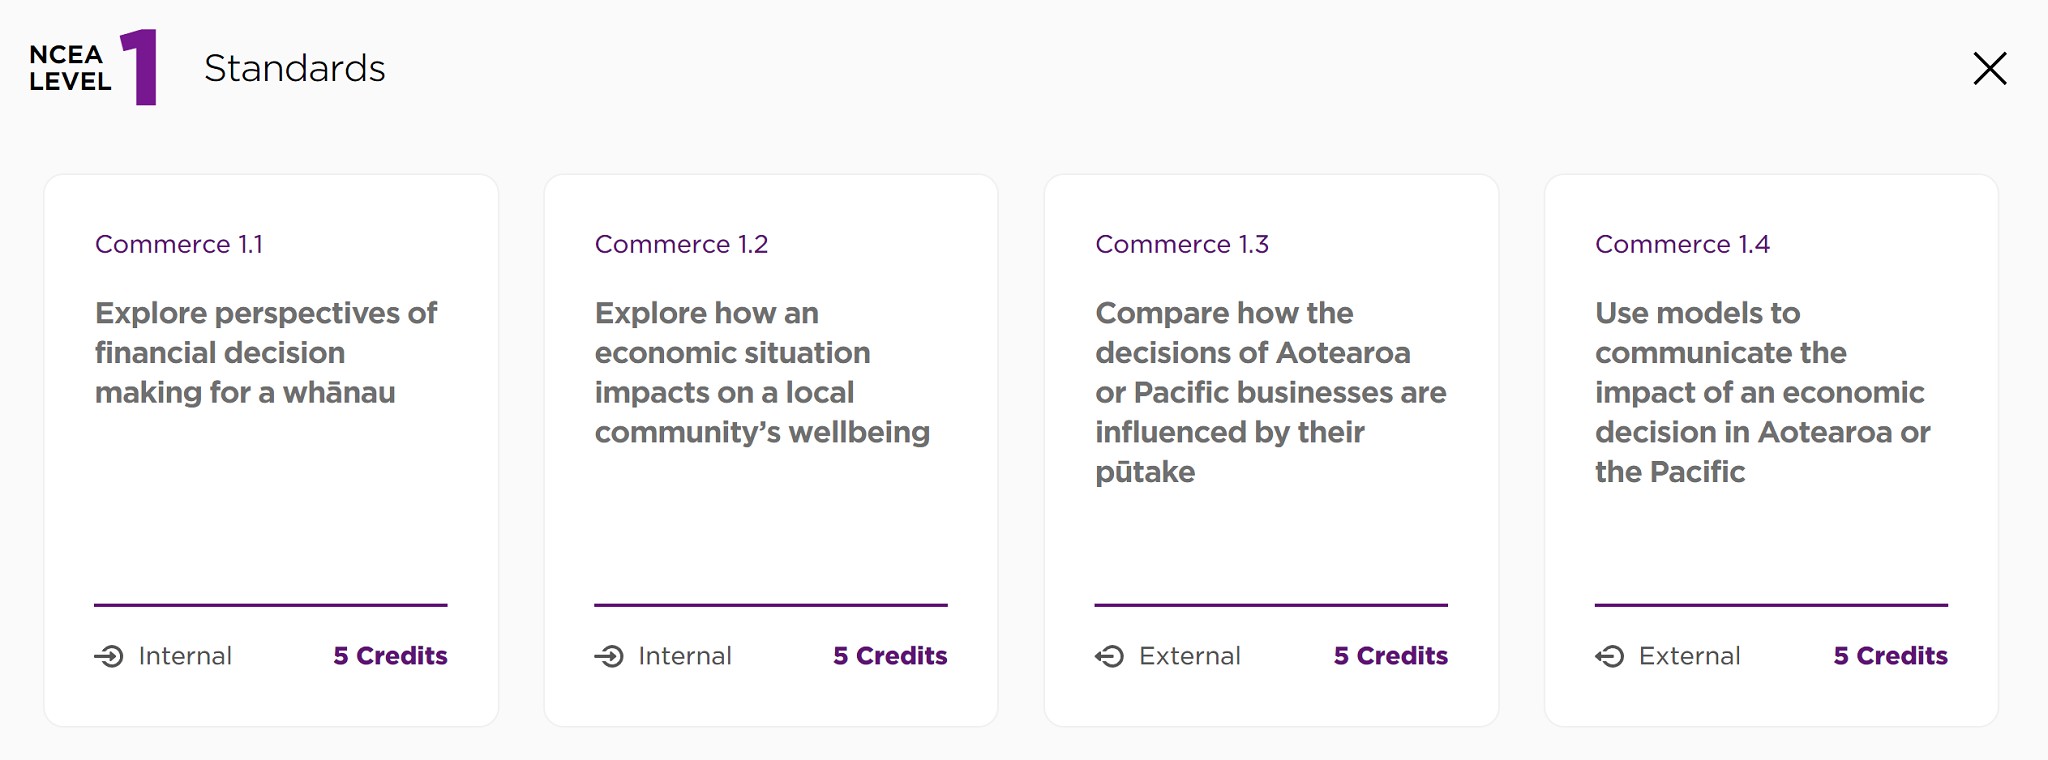Click the External icon on Commerce 1.3
Viewport: 2048px width, 760px height.
[1109, 656]
